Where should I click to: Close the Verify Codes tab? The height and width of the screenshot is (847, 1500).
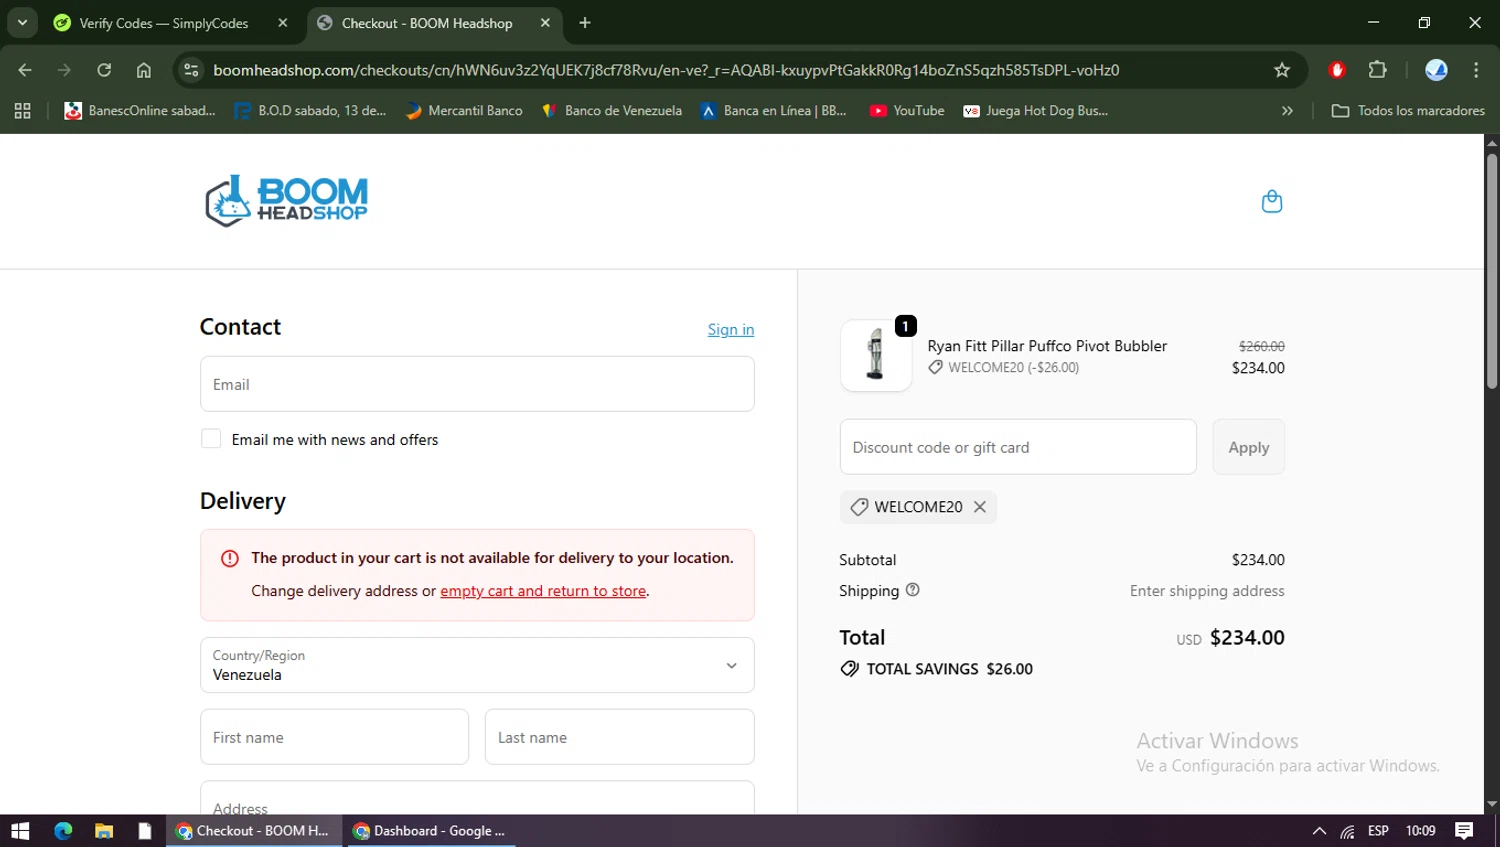[x=283, y=23]
